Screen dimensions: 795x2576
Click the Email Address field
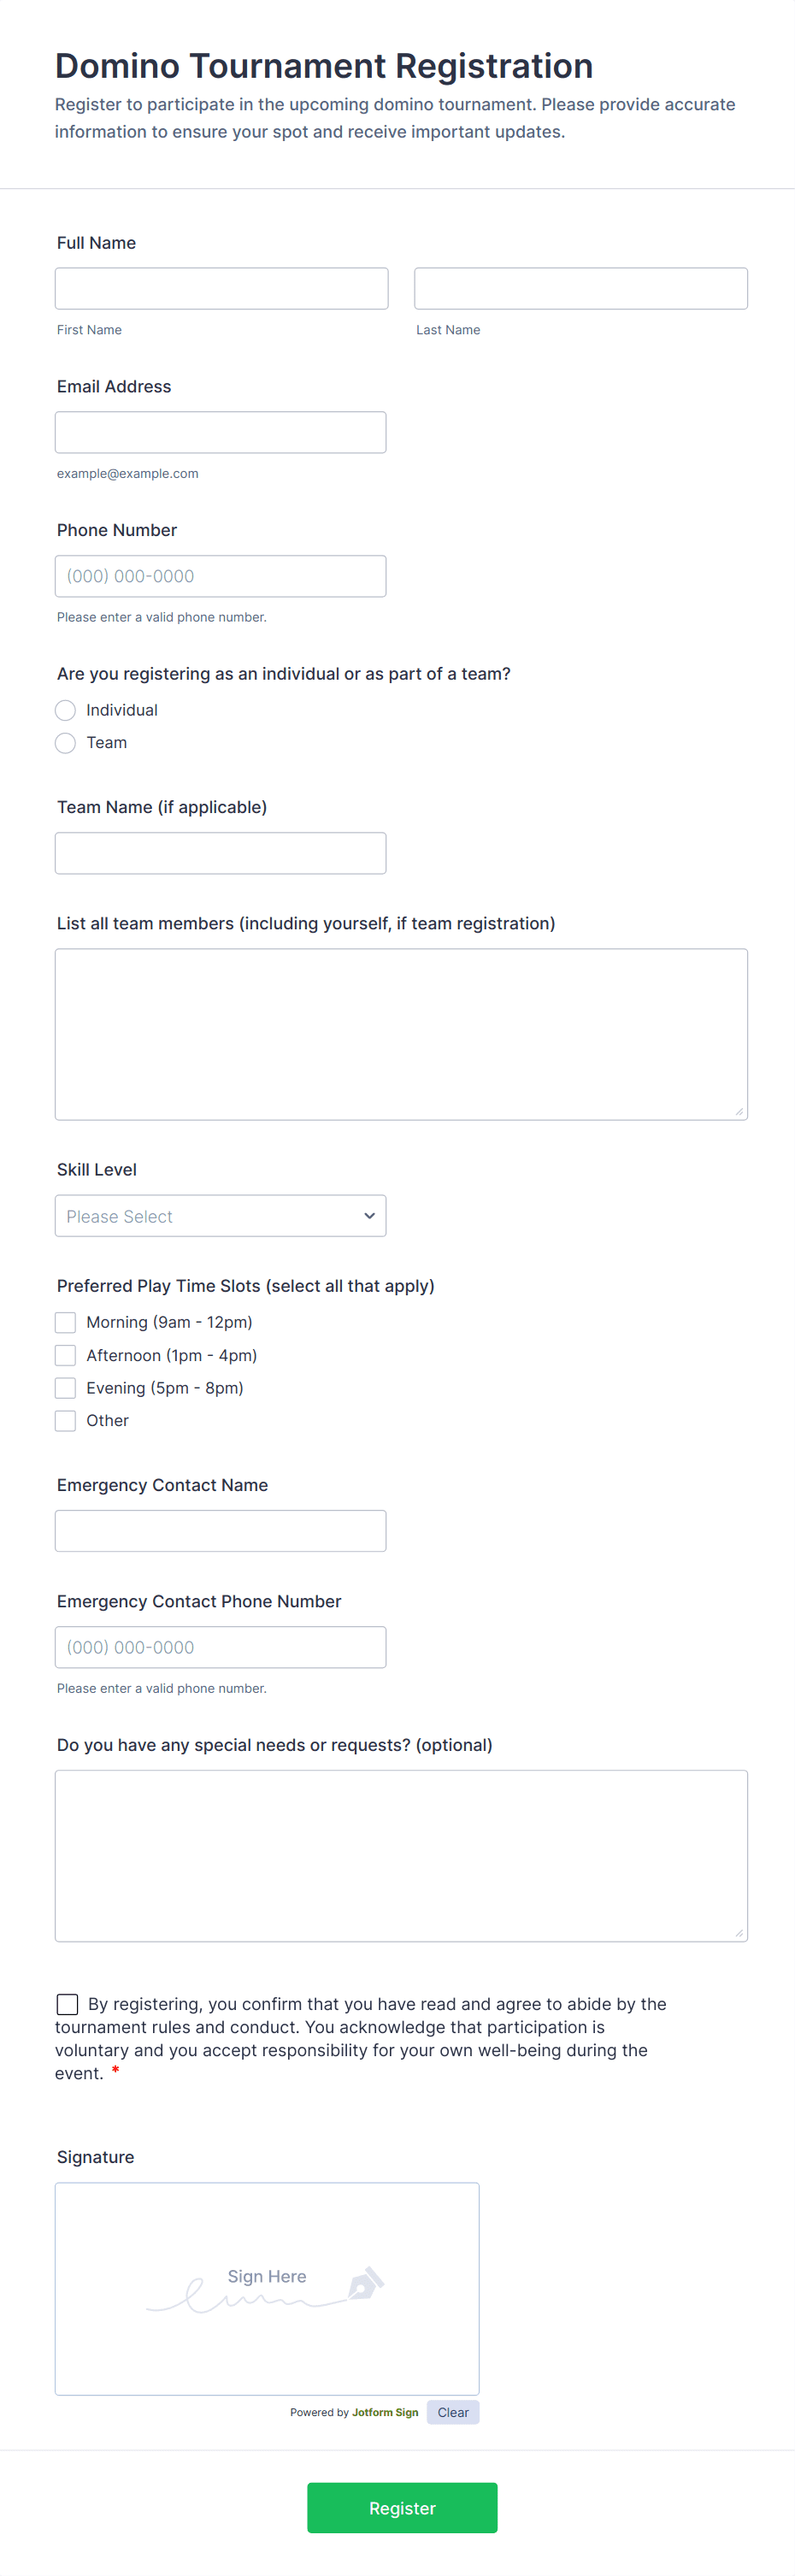pos(221,432)
